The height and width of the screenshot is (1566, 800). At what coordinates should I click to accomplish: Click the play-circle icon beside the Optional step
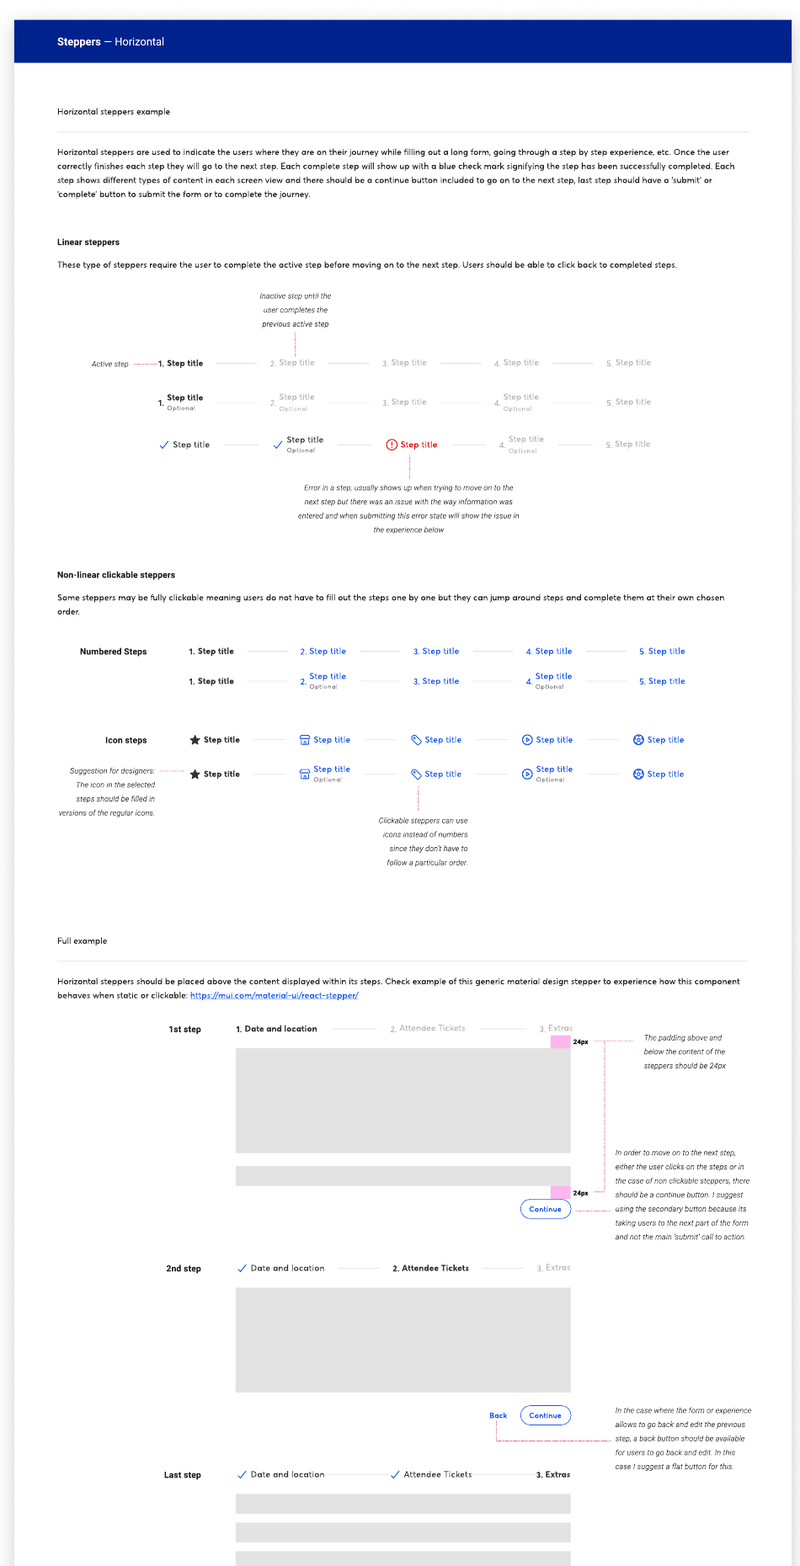tap(527, 774)
